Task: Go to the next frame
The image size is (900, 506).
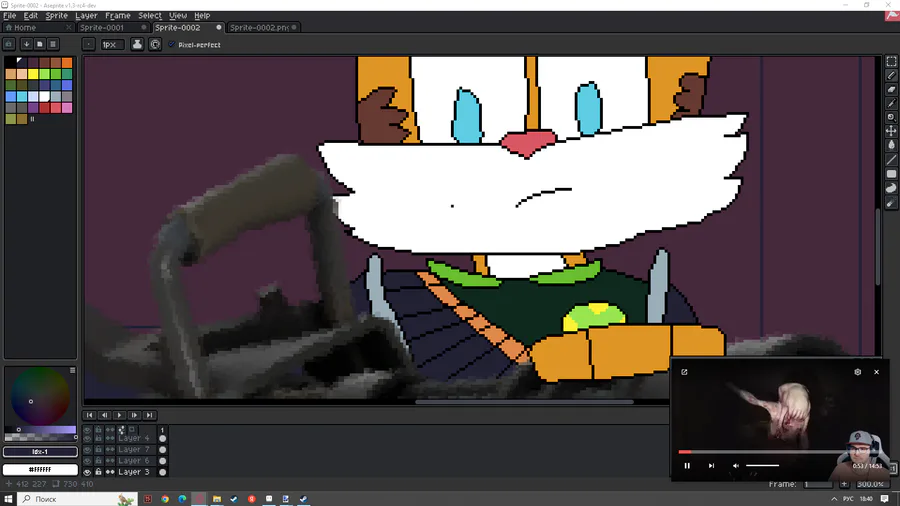Action: (x=134, y=415)
